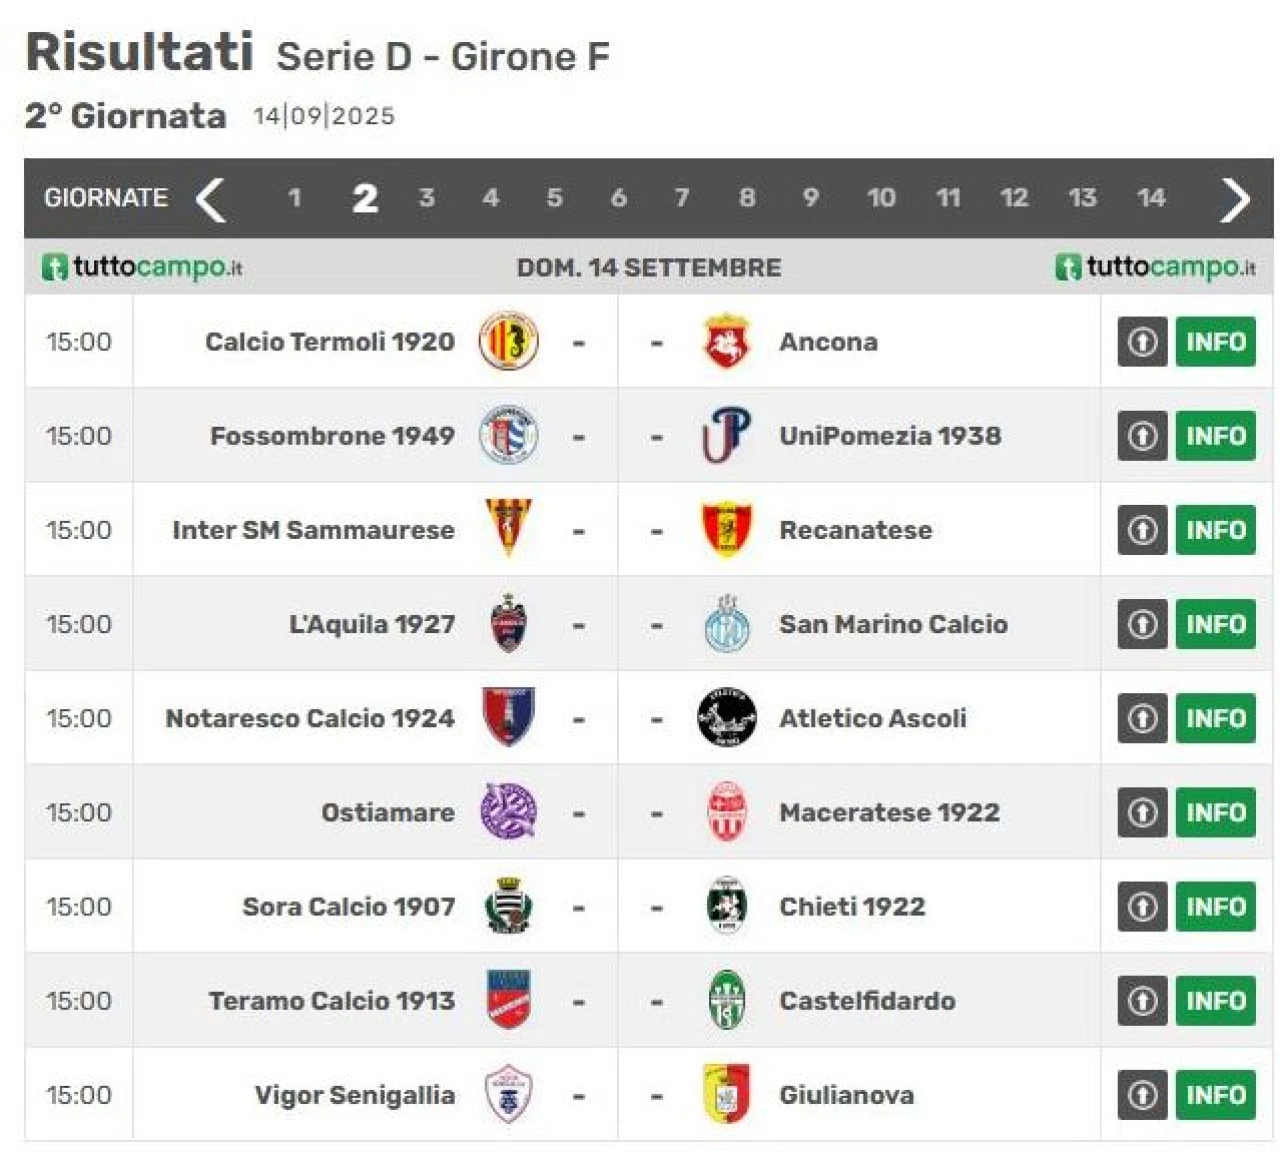Open the San Marino Calcio team link

point(893,624)
